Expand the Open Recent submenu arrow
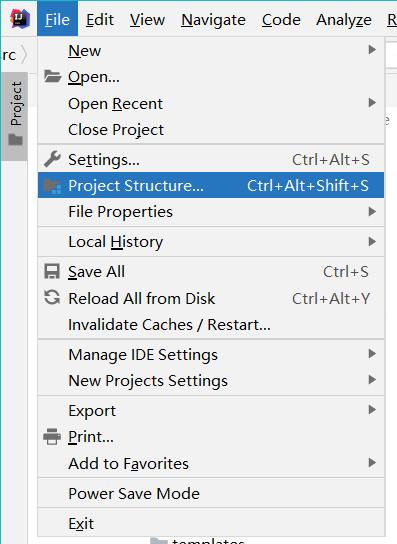Image resolution: width=397 pixels, height=544 pixels. [372, 103]
